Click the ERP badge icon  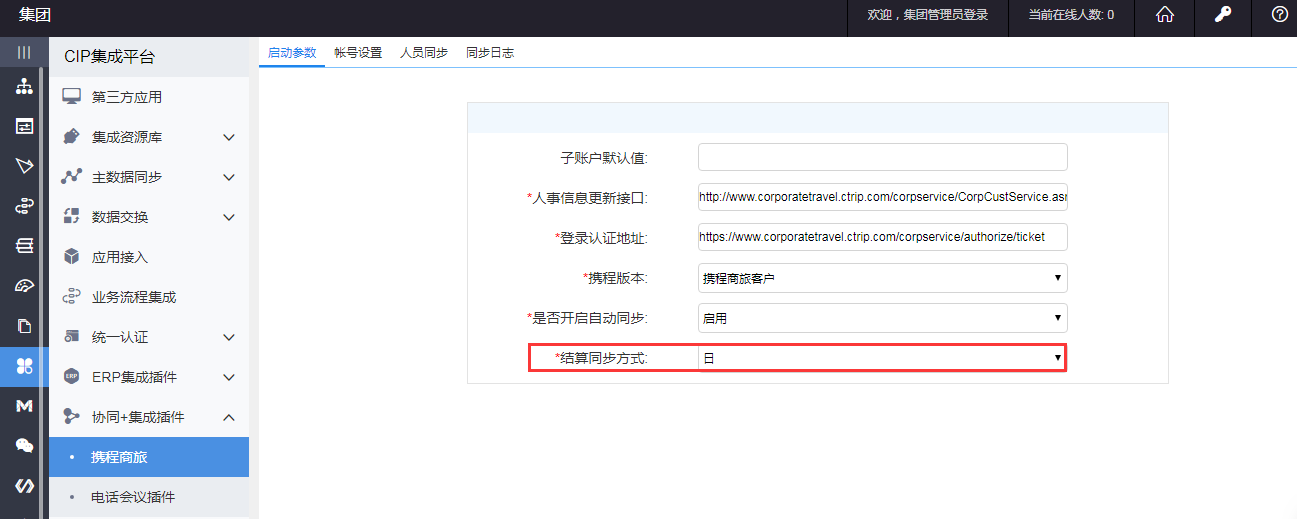pos(71,377)
